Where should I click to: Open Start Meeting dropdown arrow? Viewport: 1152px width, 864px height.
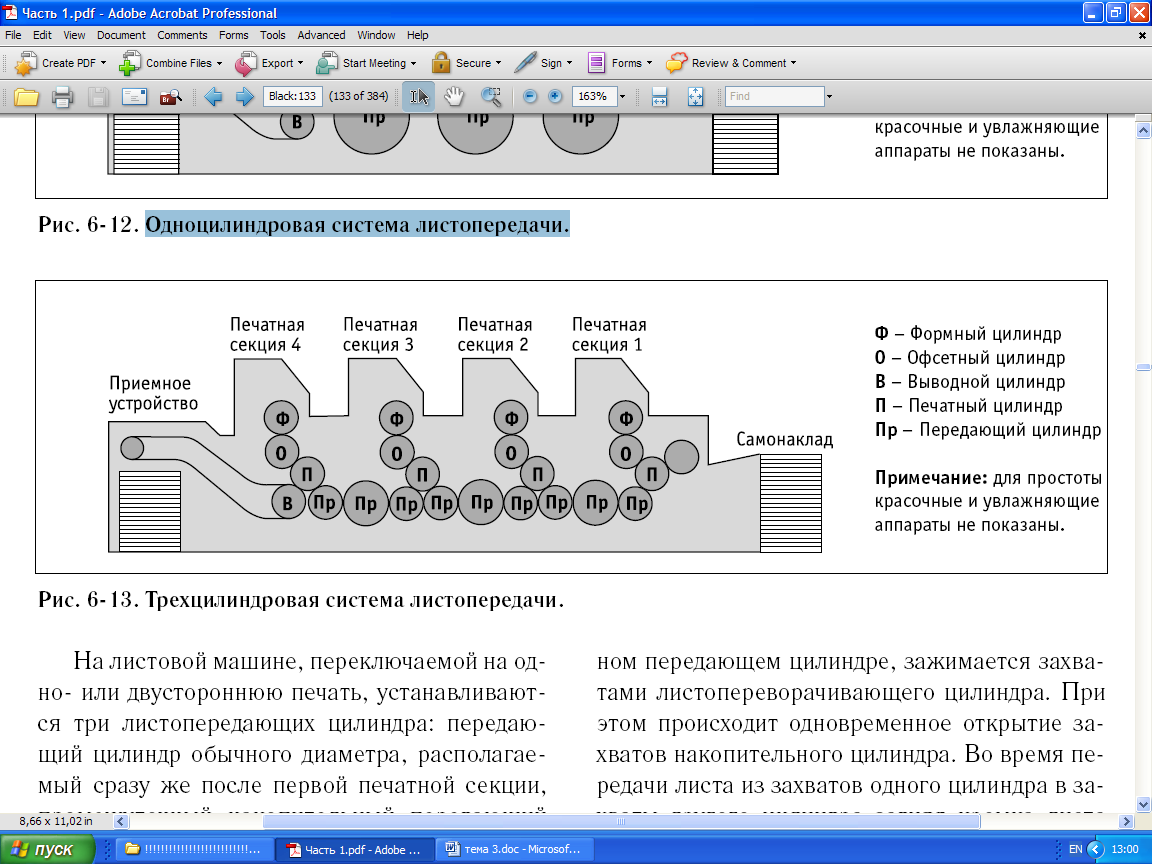coord(413,63)
